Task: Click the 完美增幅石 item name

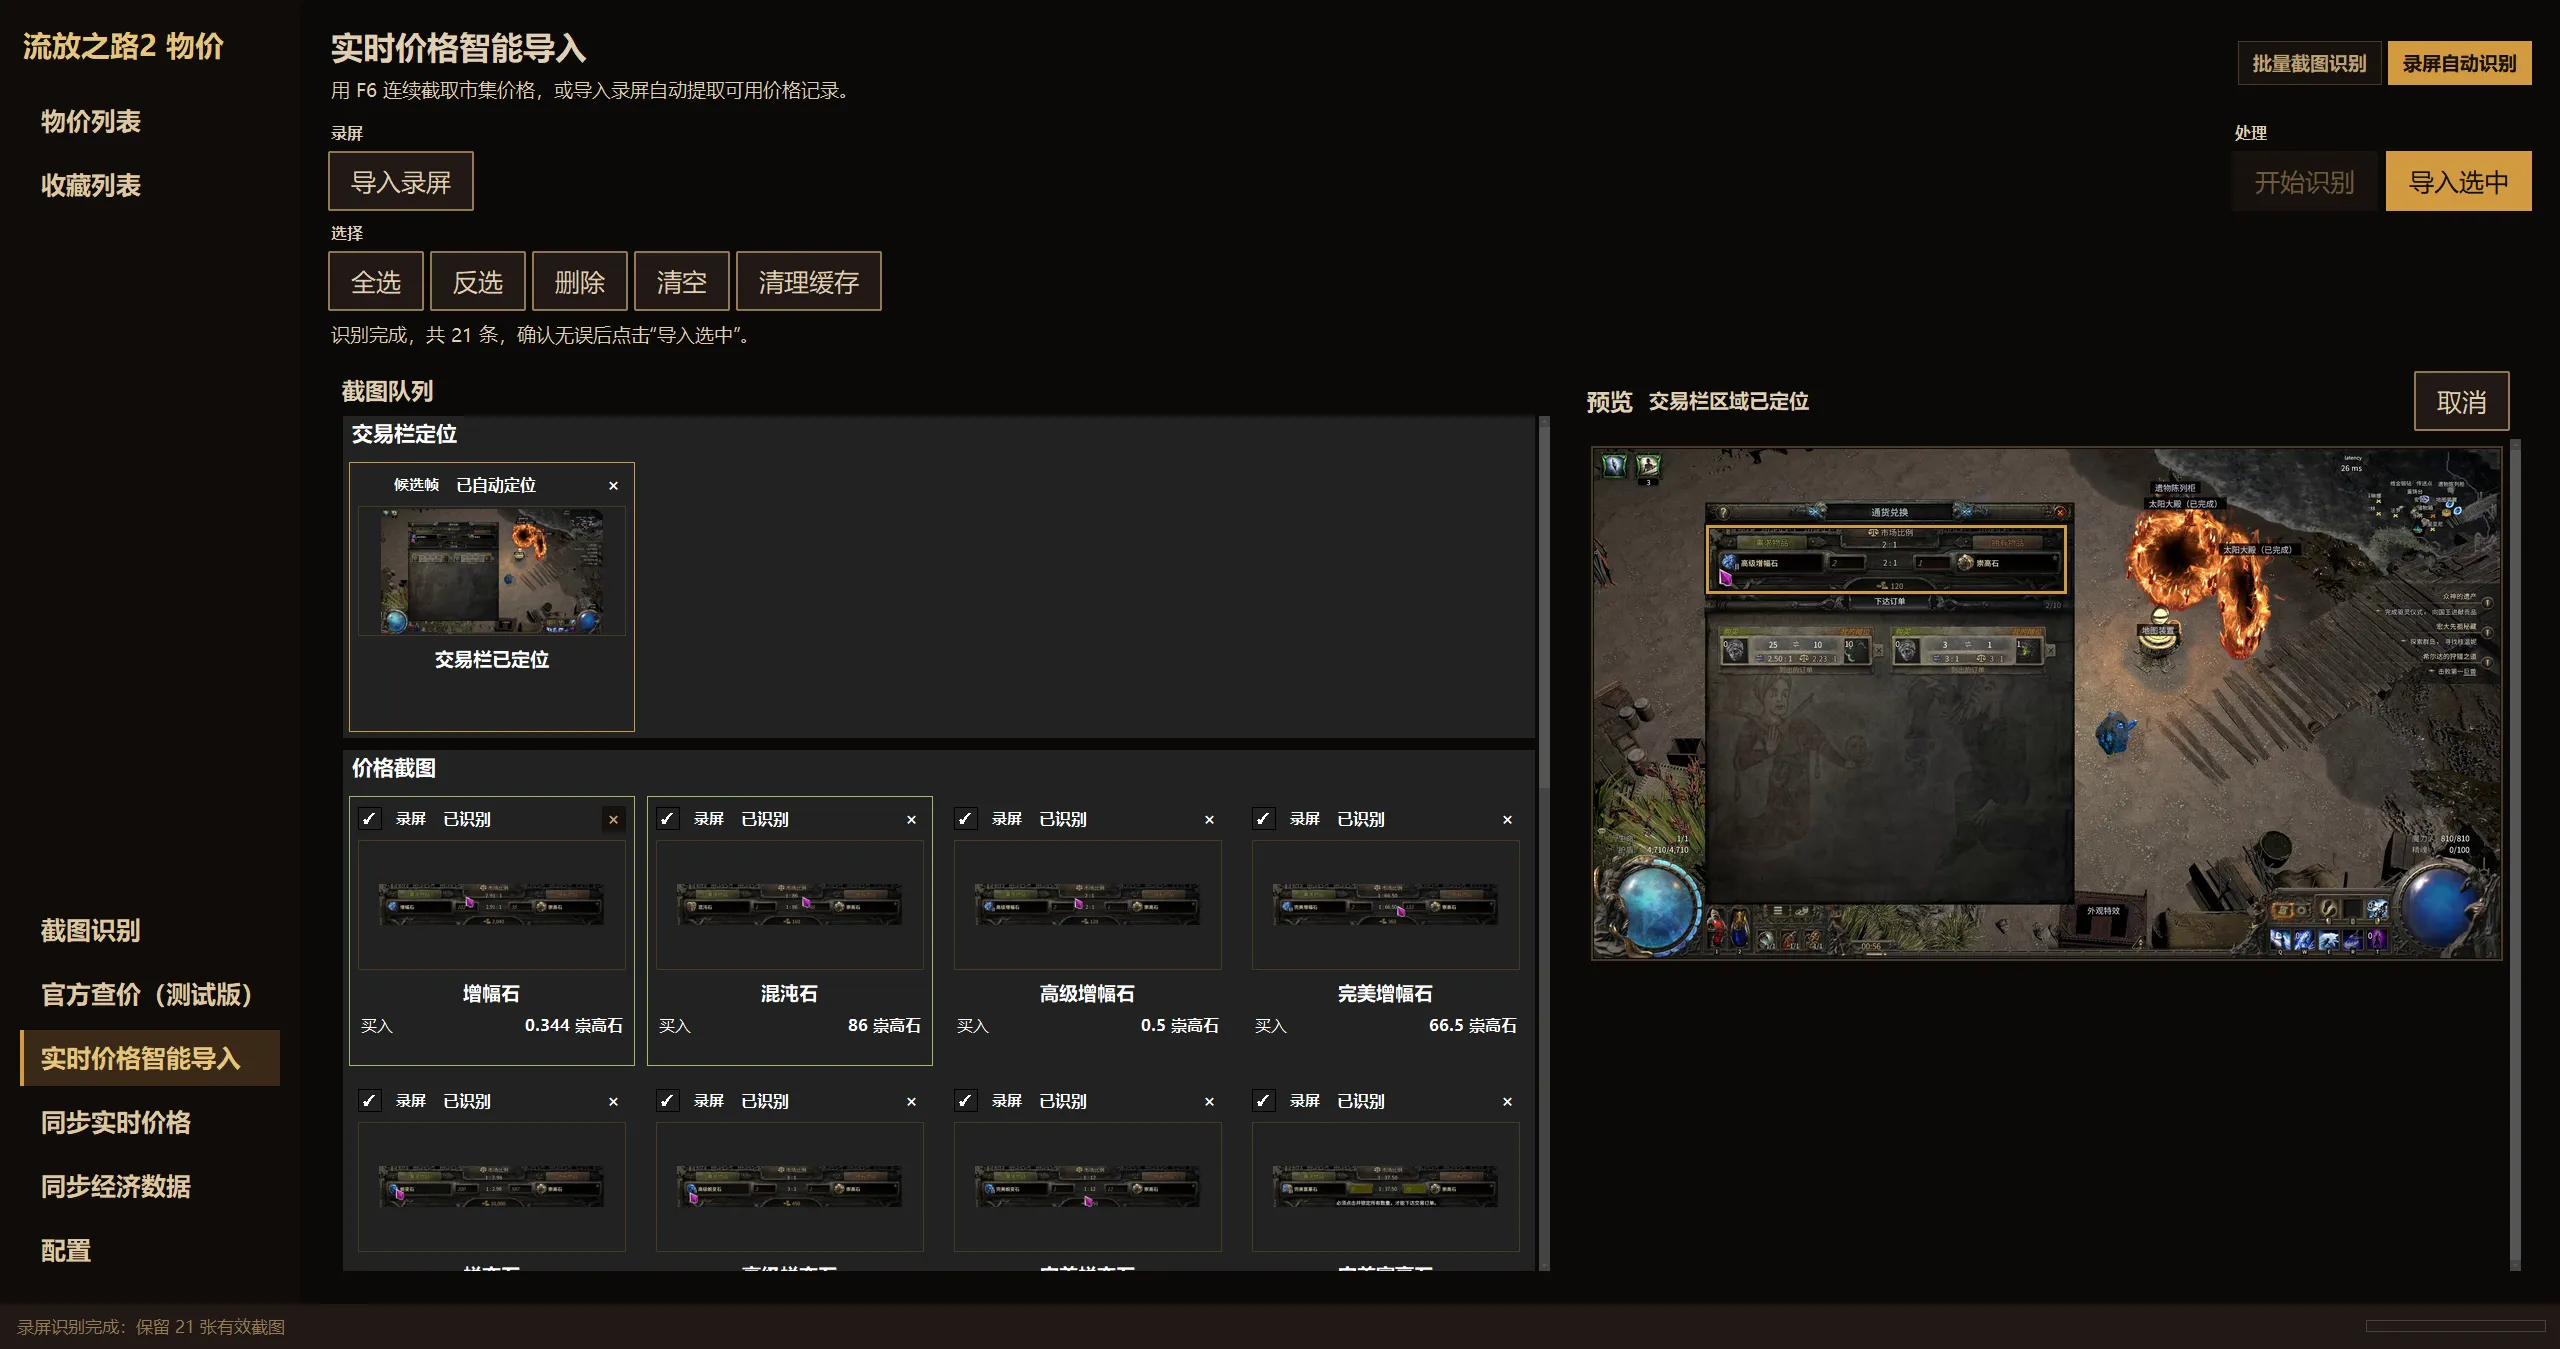Action: coord(1385,994)
